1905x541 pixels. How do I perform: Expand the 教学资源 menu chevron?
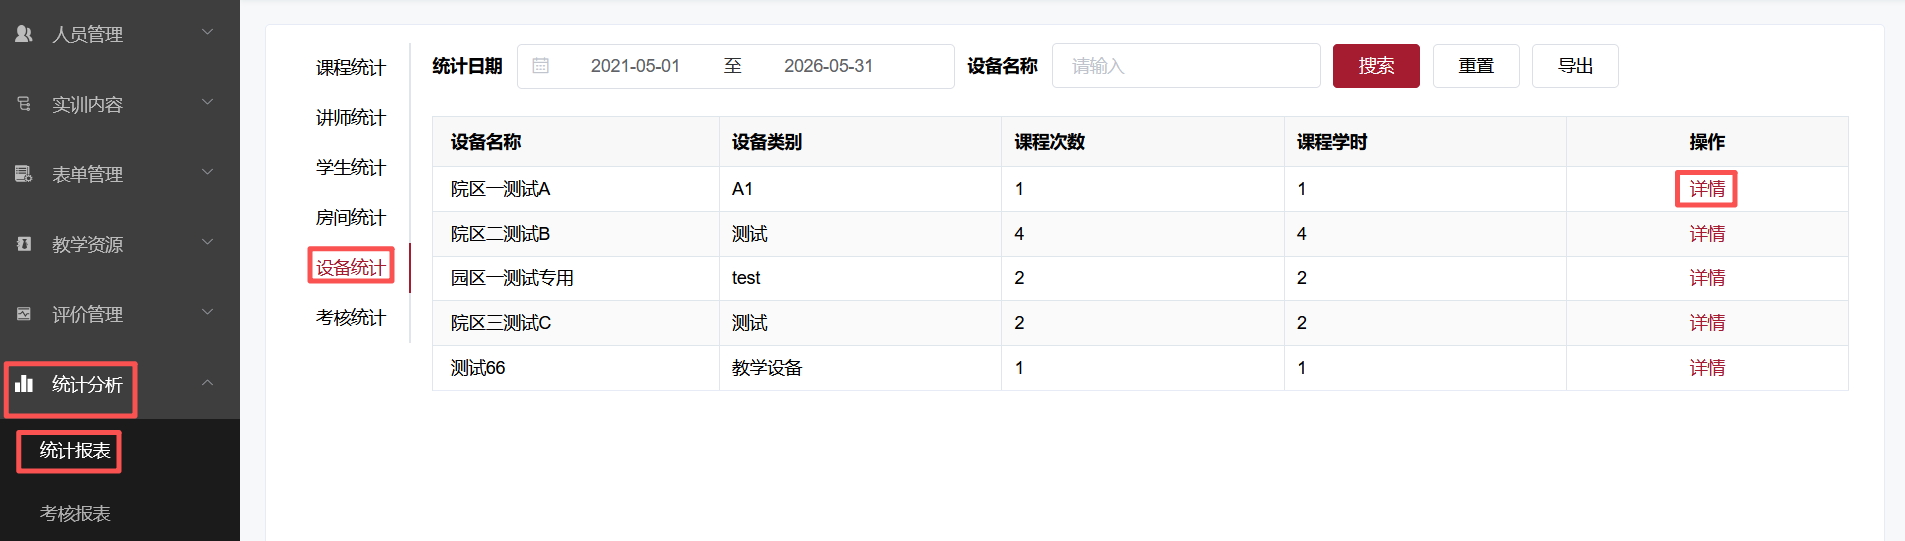tap(208, 242)
